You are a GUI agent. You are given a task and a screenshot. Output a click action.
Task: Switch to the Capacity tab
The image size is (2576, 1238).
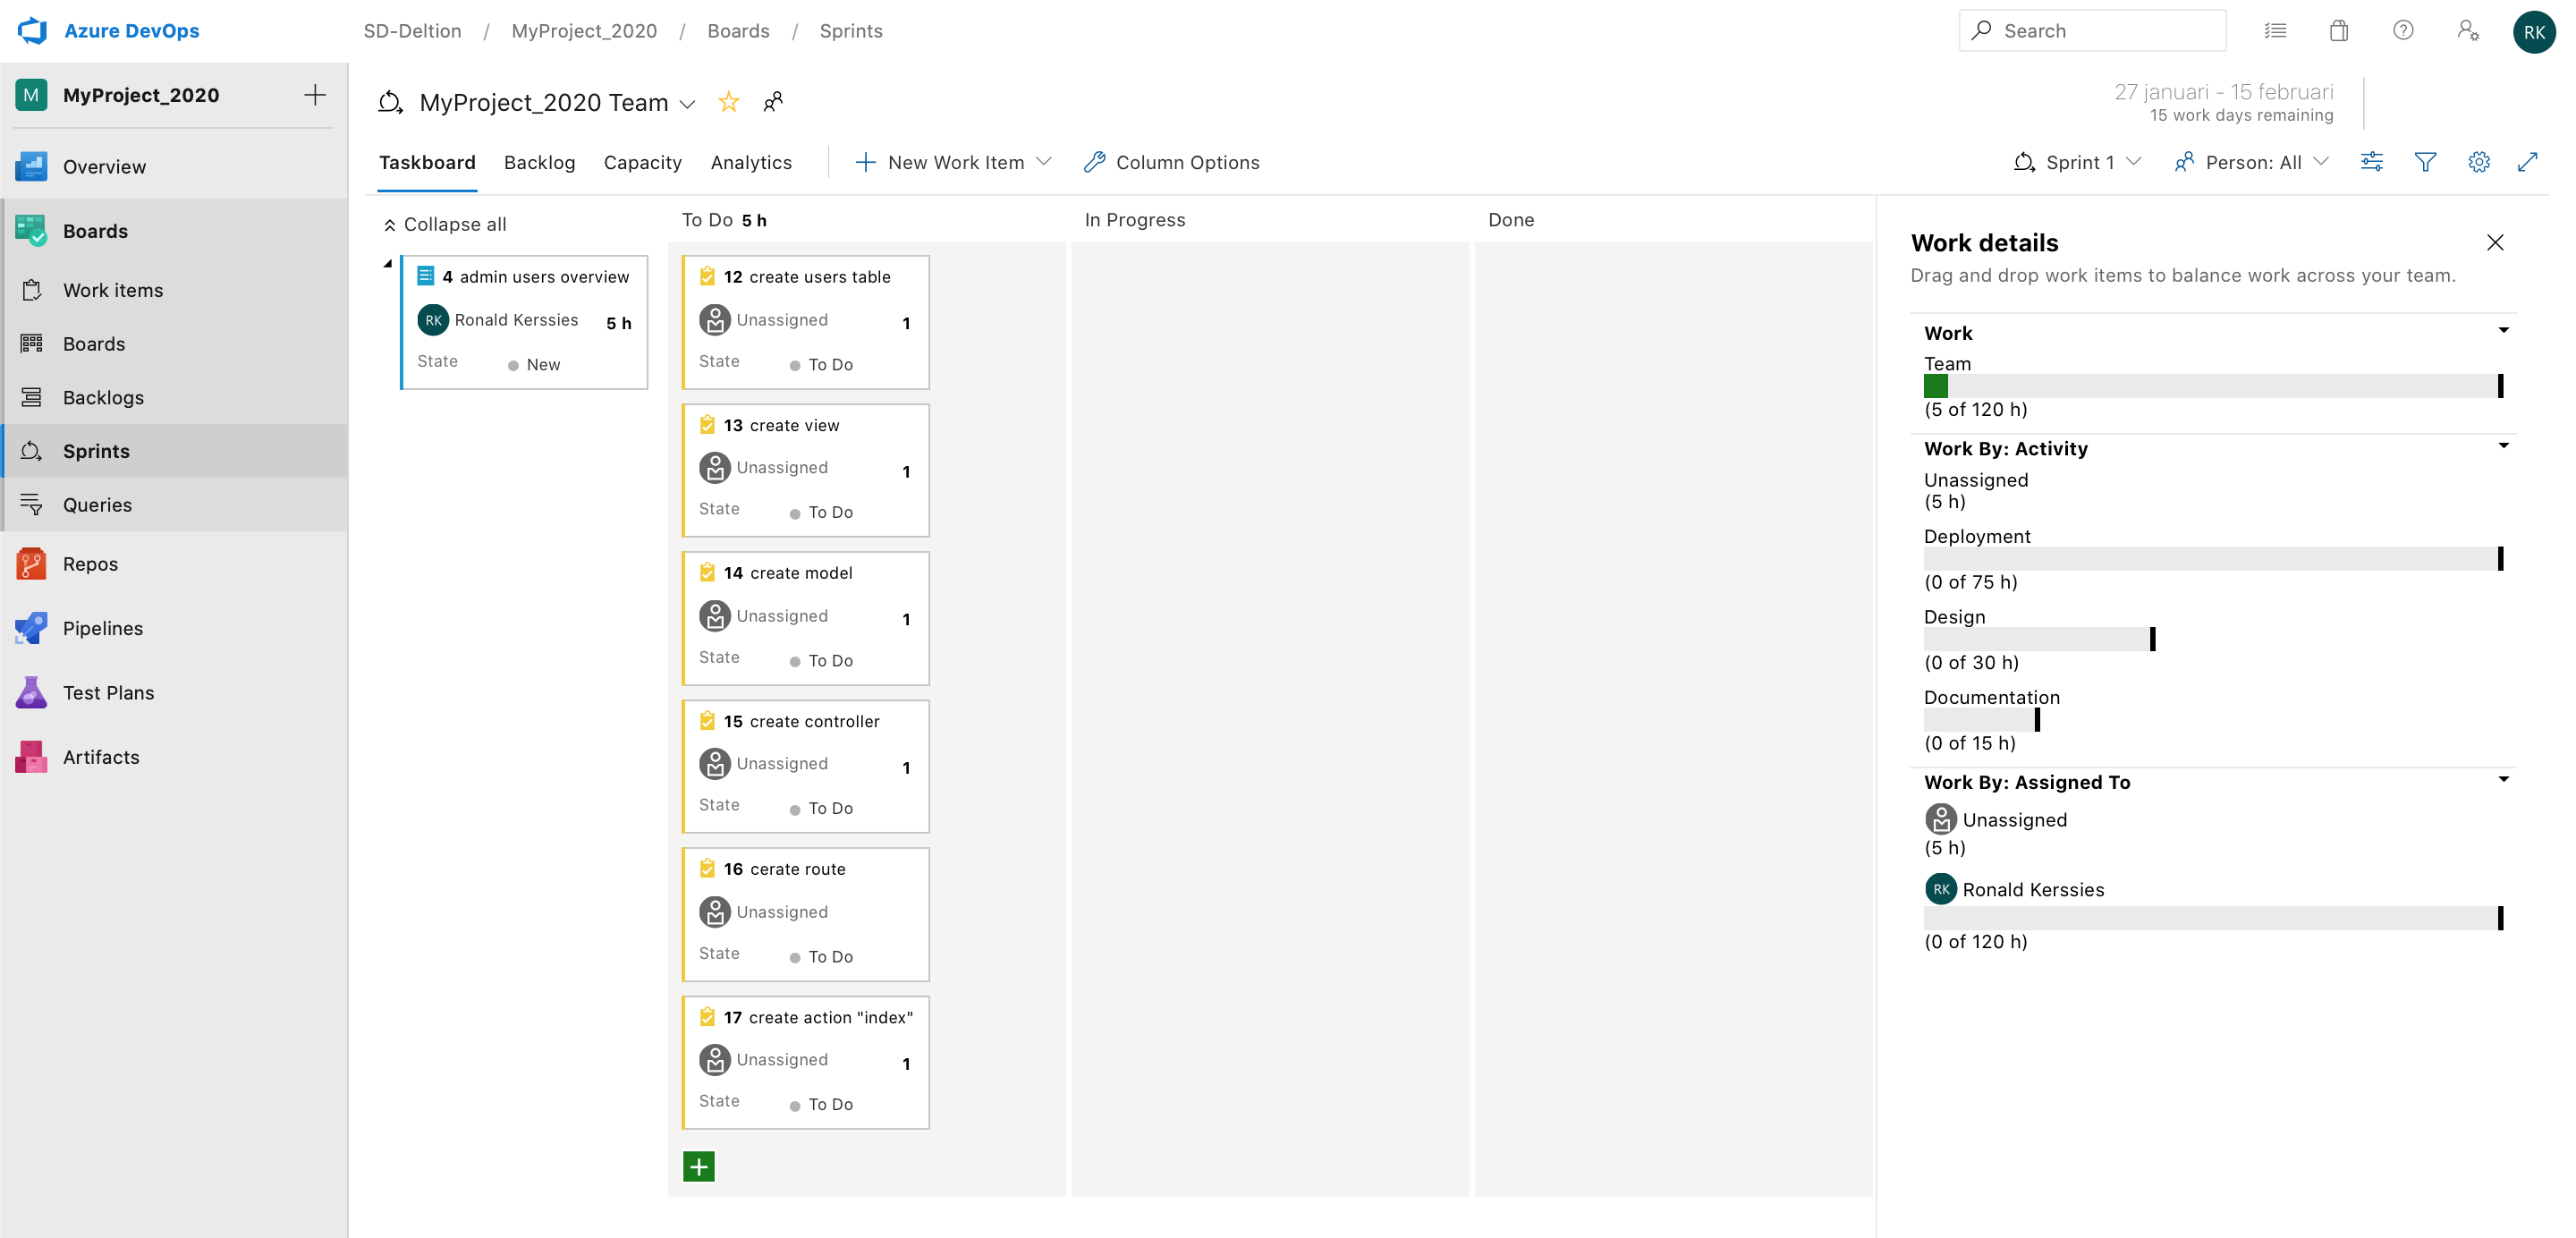(x=642, y=162)
